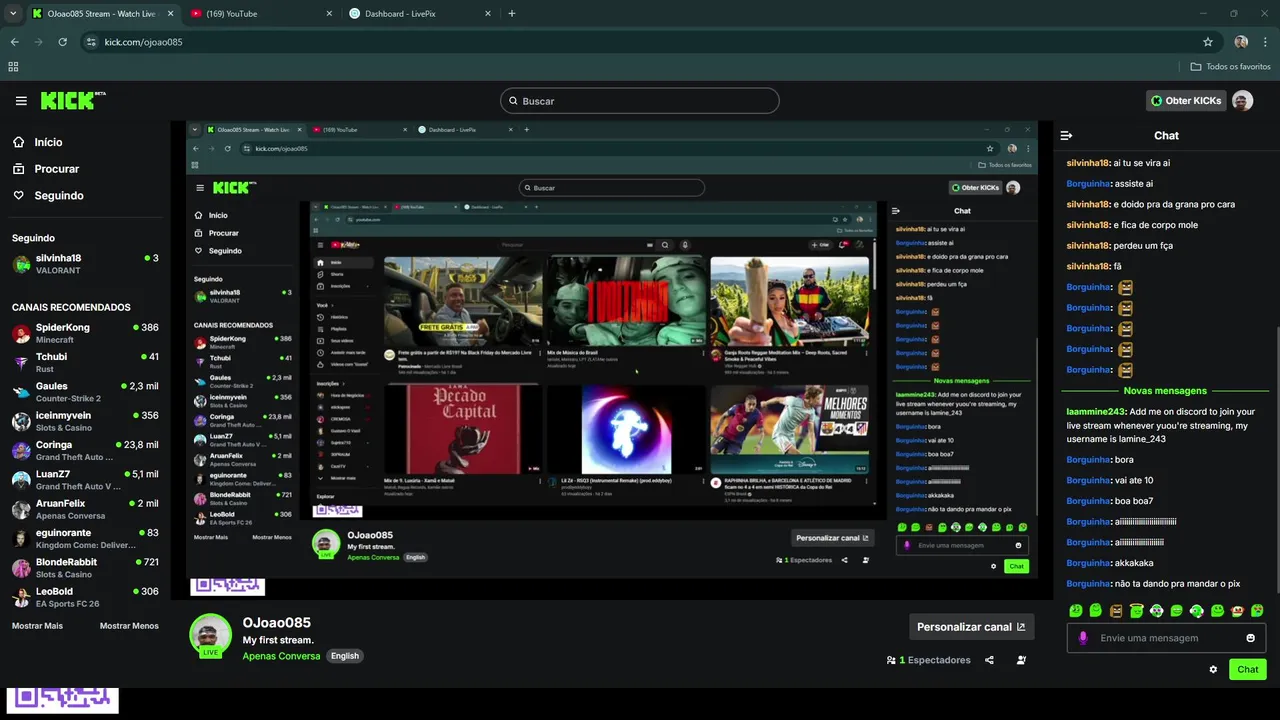
Task: Click the Procurar browse icon in sidebar
Action: pos(19,169)
